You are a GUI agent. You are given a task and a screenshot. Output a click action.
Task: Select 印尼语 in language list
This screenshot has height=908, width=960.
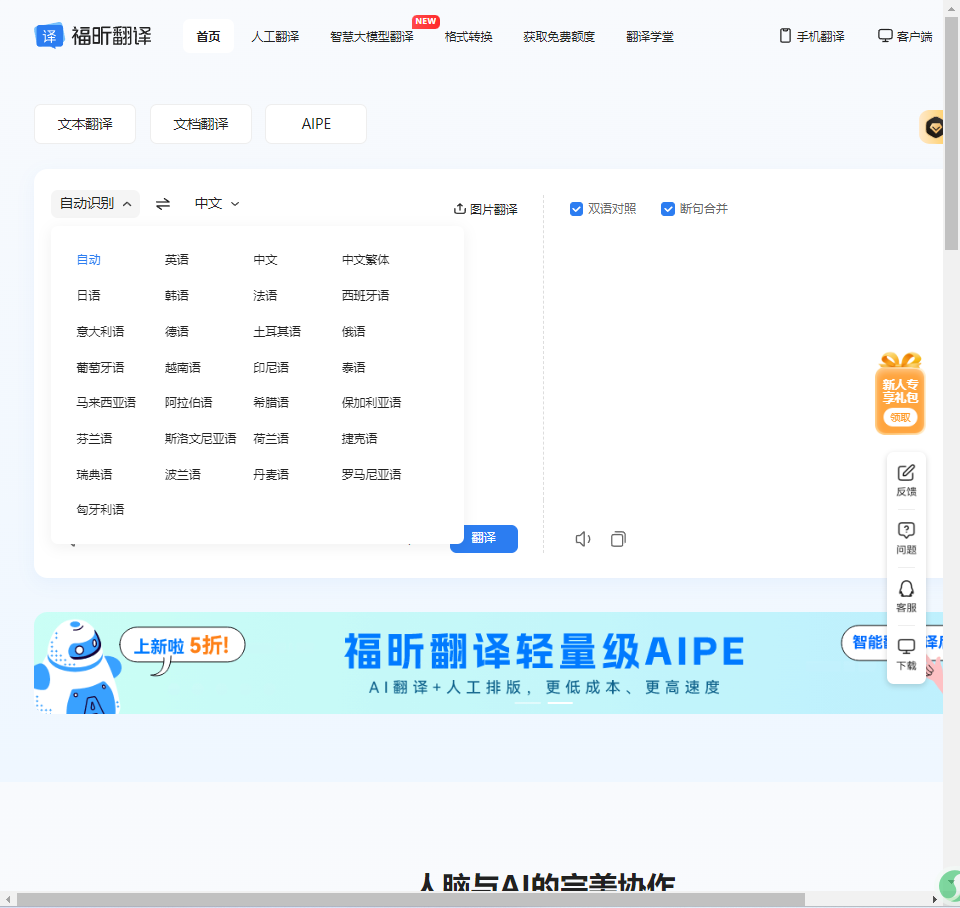[x=271, y=367]
